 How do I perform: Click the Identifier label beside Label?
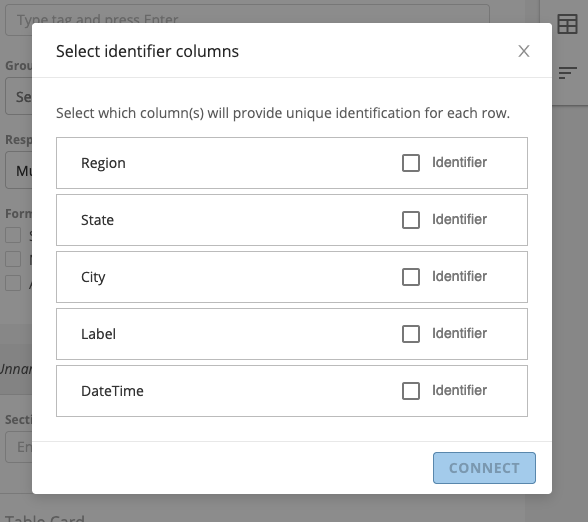pos(459,333)
